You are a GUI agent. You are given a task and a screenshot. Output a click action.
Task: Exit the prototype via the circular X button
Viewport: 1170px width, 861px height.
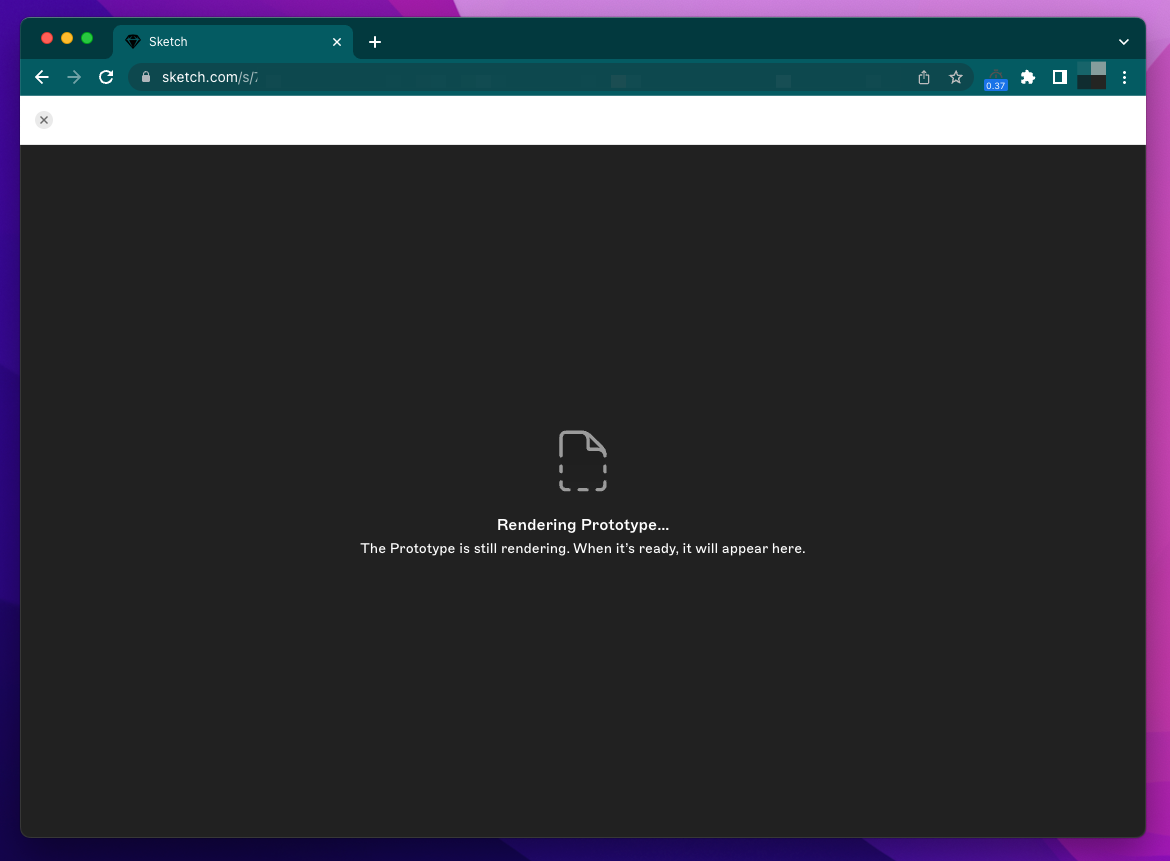[x=44, y=119]
